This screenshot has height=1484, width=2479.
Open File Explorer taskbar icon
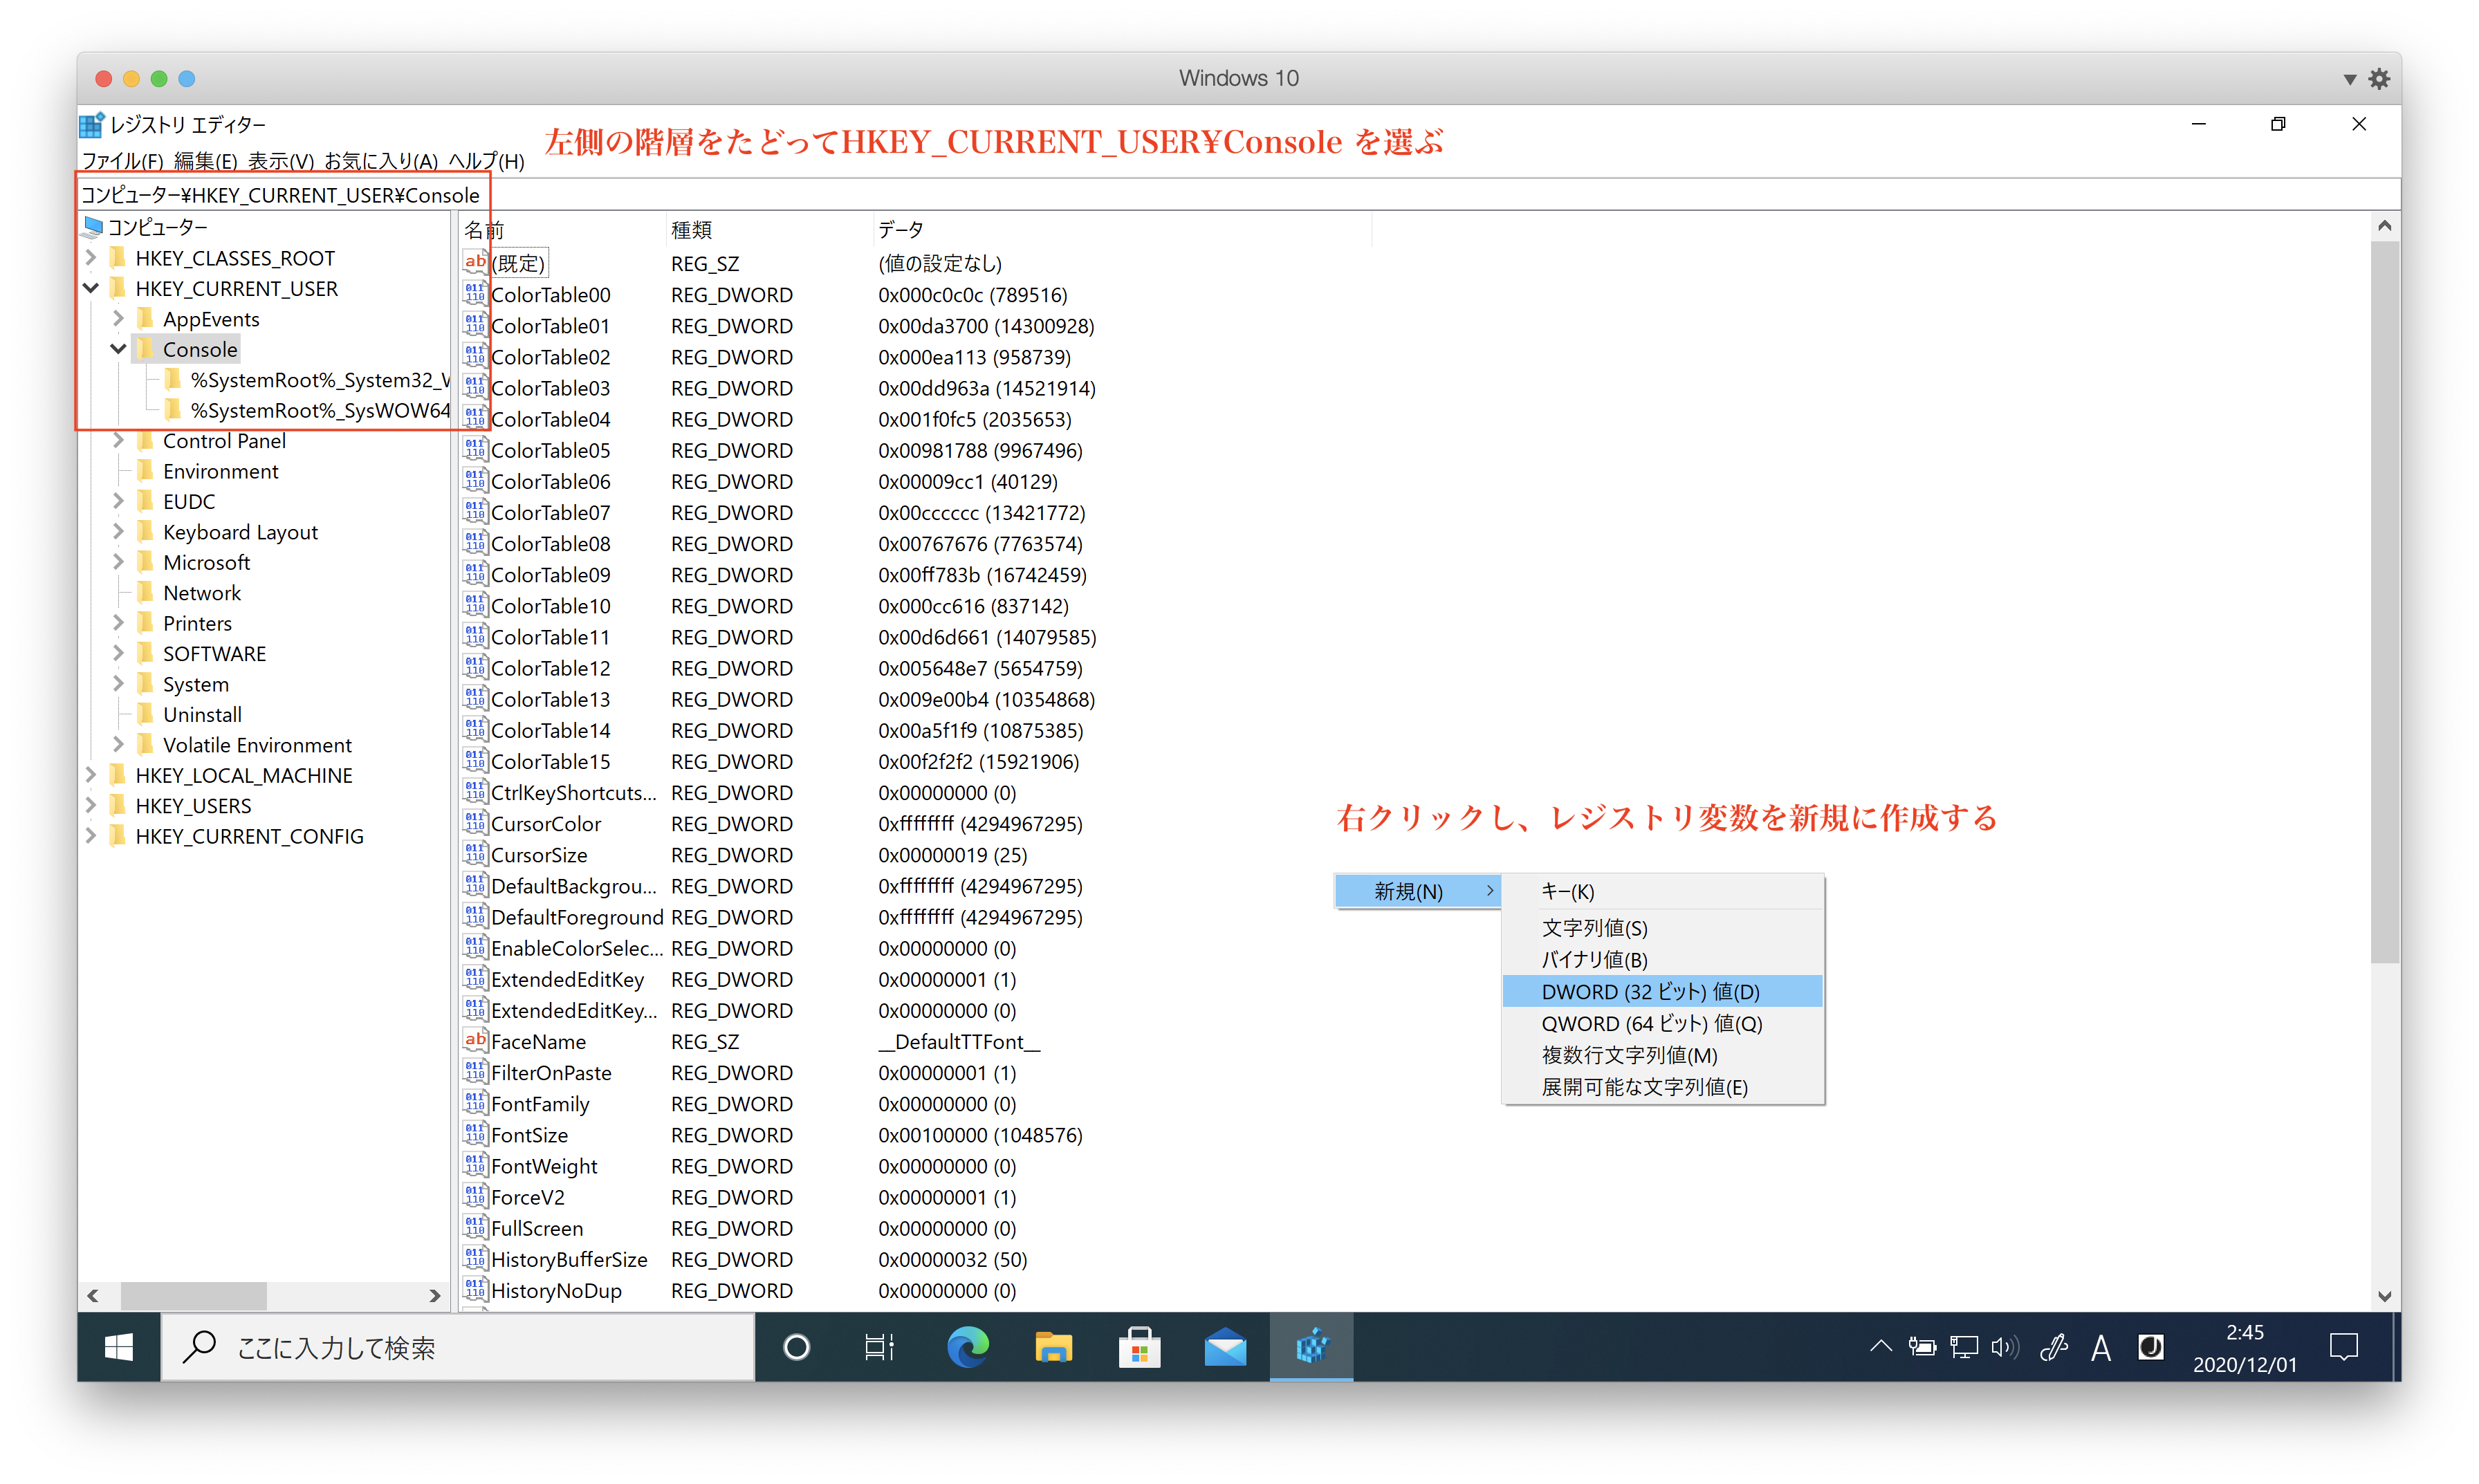tap(1053, 1348)
